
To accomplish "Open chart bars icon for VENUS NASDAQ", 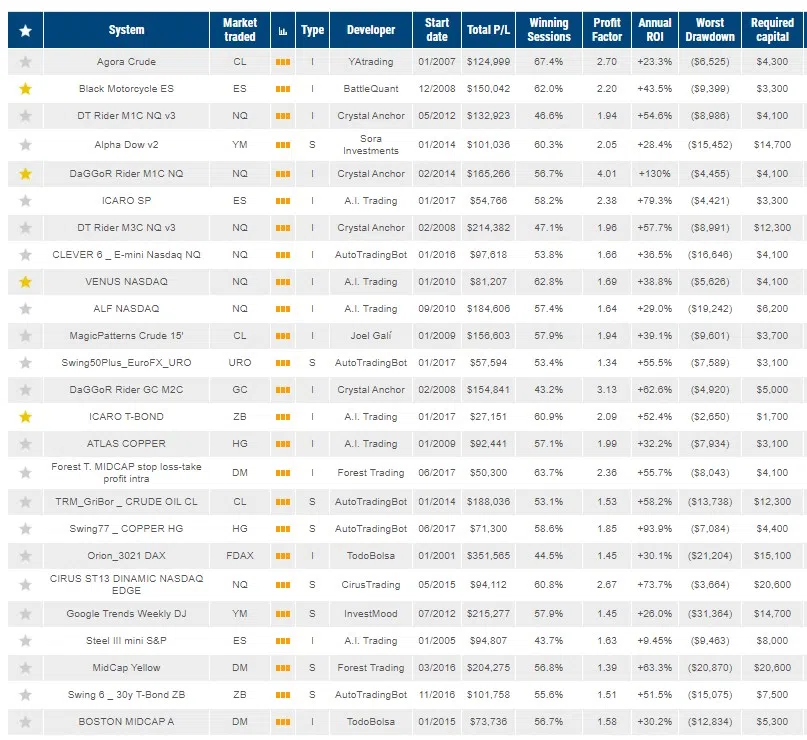I will click(283, 282).
